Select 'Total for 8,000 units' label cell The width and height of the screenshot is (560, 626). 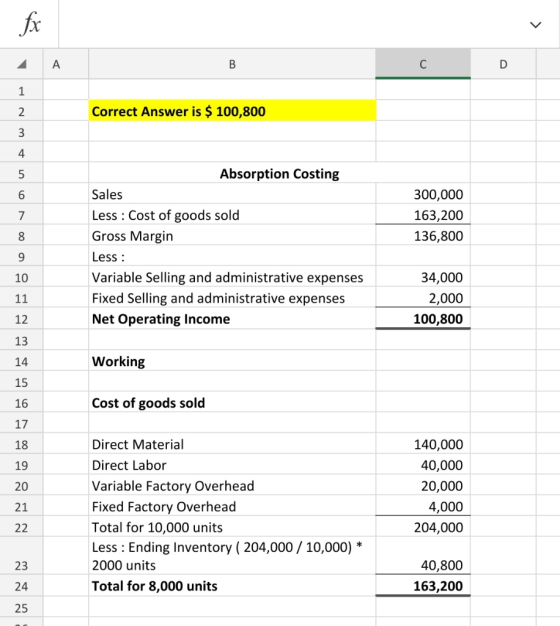point(232,586)
